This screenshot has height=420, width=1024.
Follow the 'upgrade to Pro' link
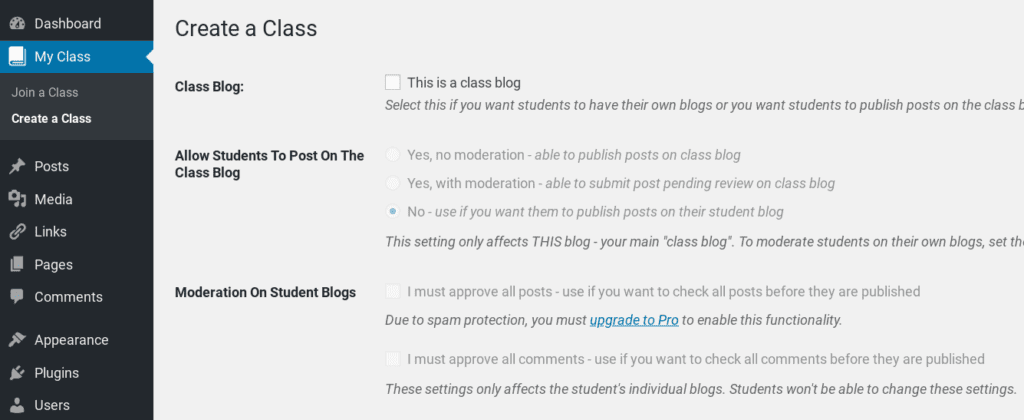tap(634, 321)
